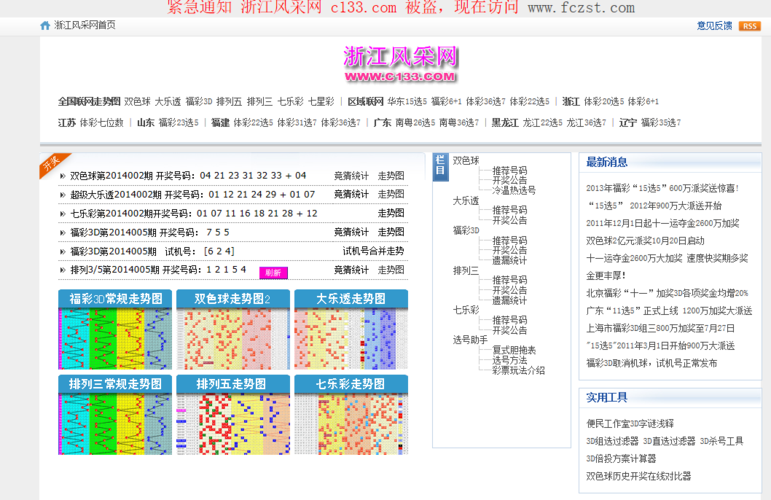771x500 pixels.
Task: Click the pink 刷新 refresh button
Action: [273, 272]
